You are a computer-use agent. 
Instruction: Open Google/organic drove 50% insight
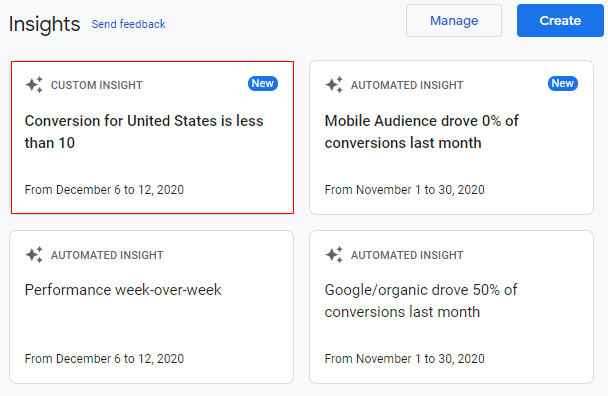[421, 301]
